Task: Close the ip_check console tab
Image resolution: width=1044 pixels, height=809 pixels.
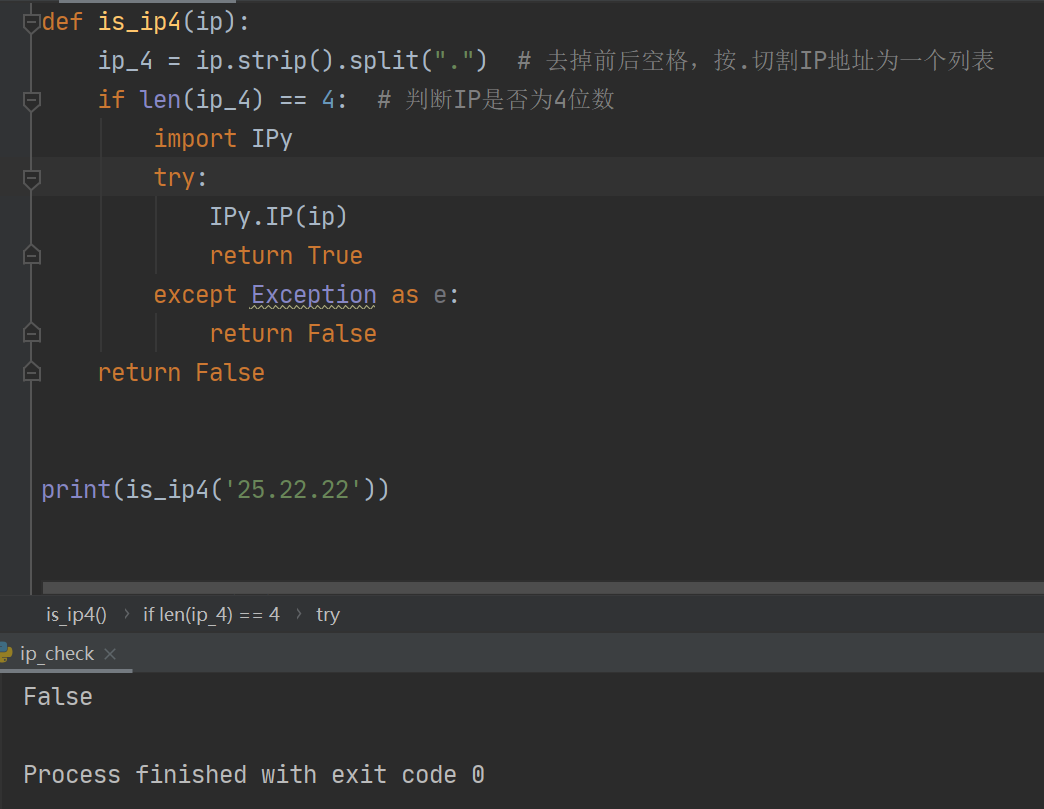Action: pos(110,653)
